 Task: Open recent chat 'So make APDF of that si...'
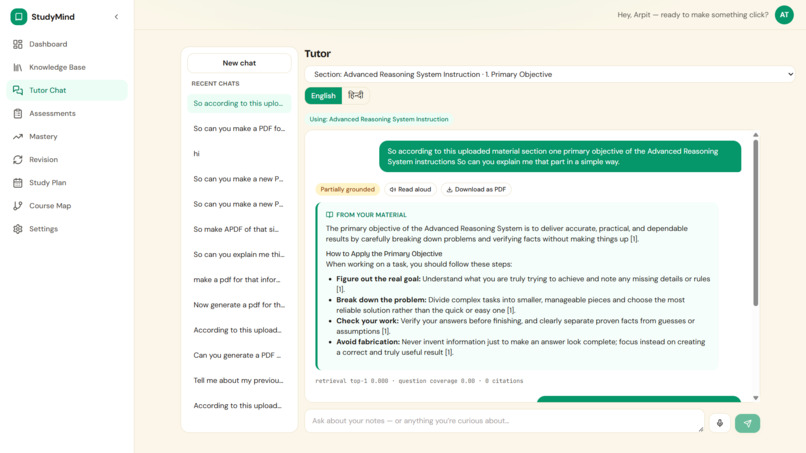[239, 229]
